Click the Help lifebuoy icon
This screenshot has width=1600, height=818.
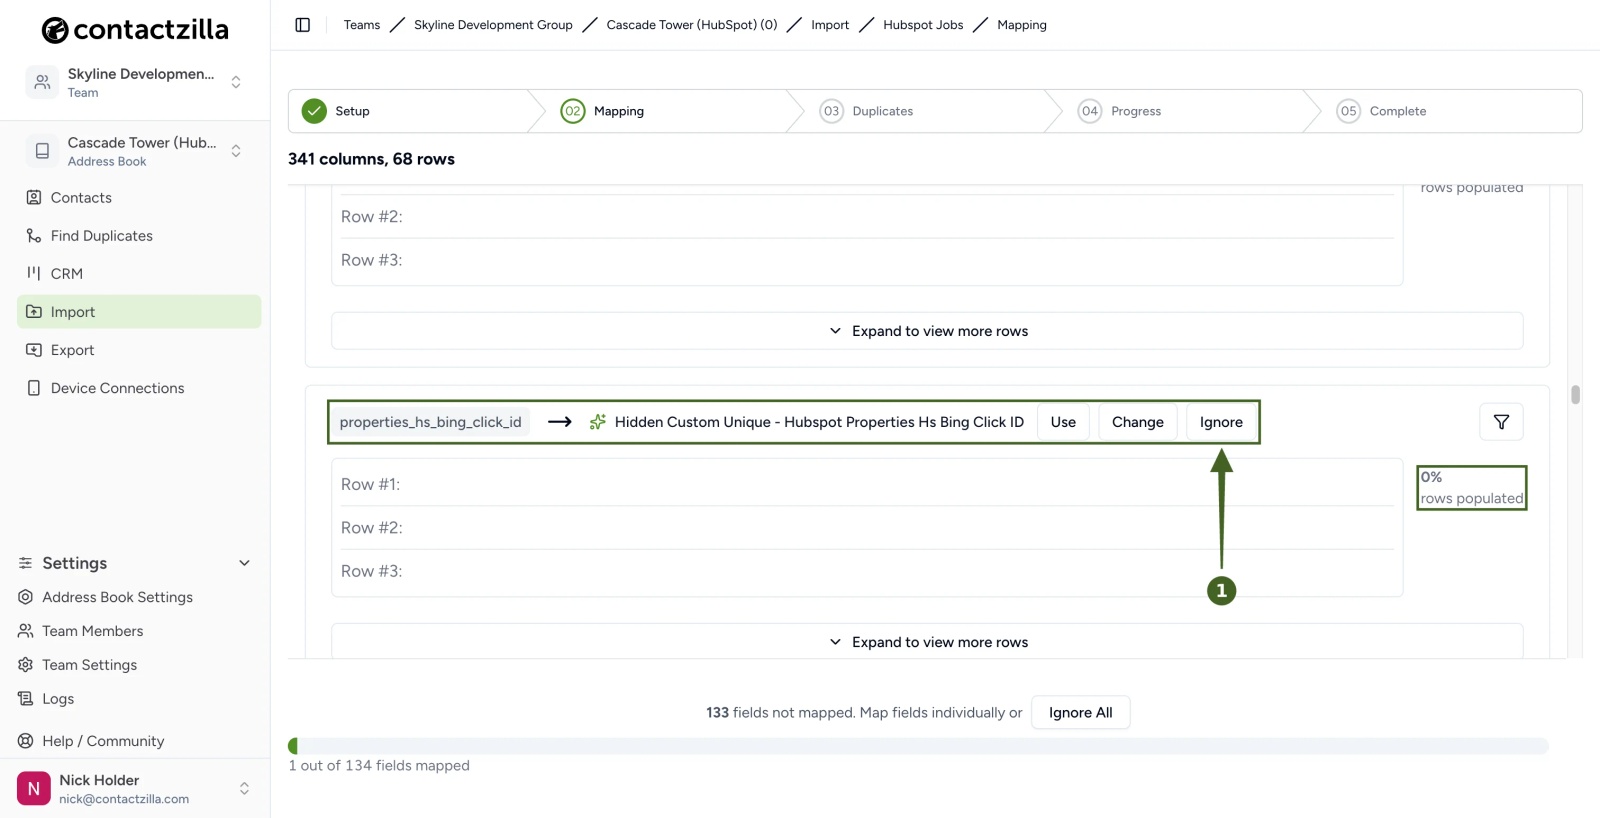26,741
